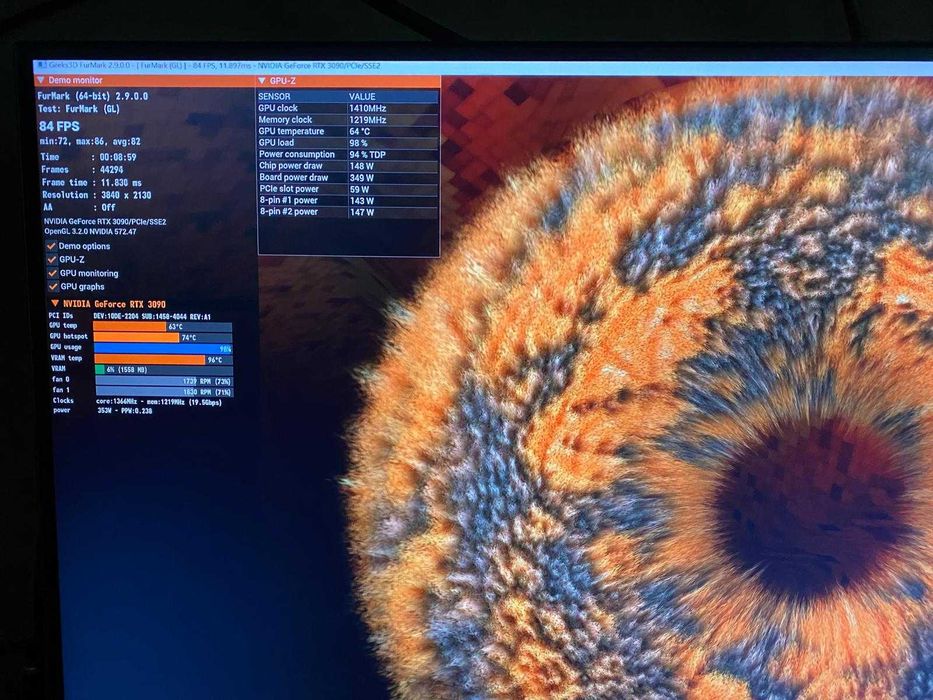Image resolution: width=933 pixels, height=700 pixels.
Task: Select the Chip power draw row
Action: click(x=348, y=166)
